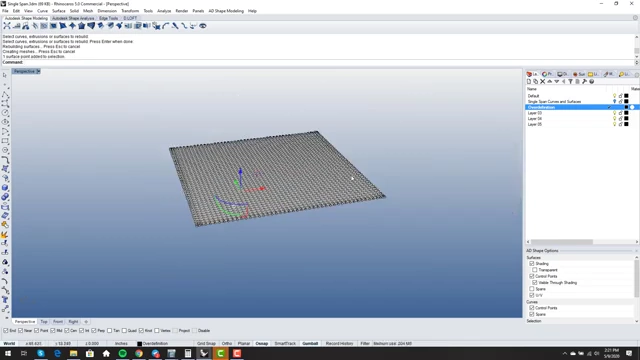Open the Perspective viewport title dropdown arrow
640x360 pixels.
click(x=38, y=71)
